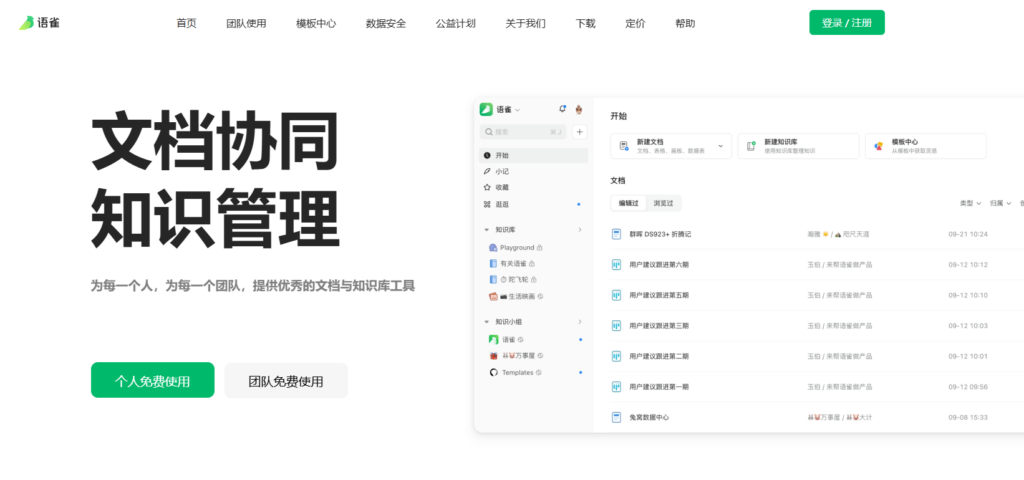Switch to the 浏览过 tab

pos(663,203)
